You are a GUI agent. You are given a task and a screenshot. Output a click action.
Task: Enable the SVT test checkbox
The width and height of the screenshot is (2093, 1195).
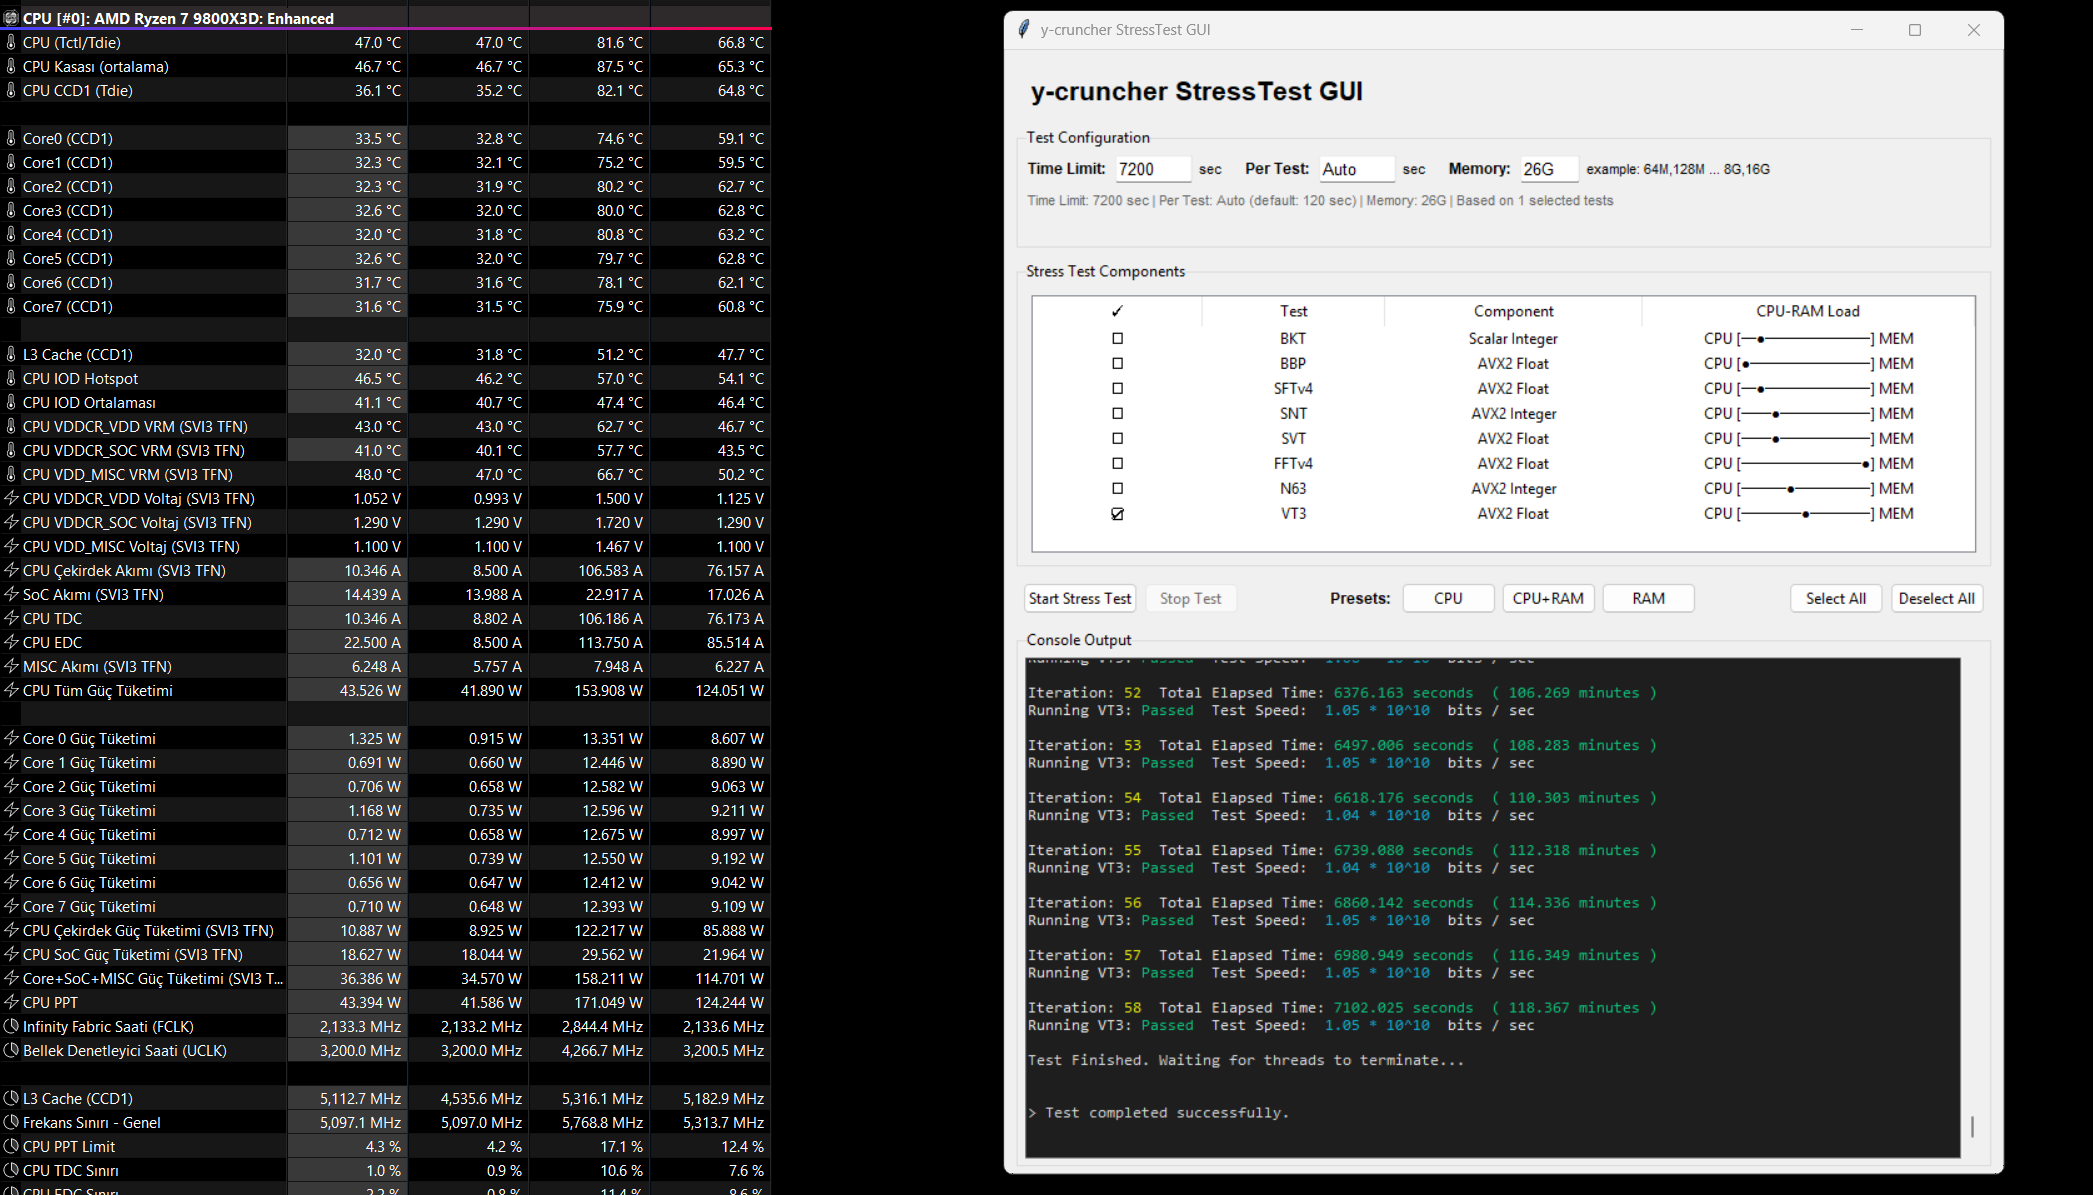(x=1117, y=438)
